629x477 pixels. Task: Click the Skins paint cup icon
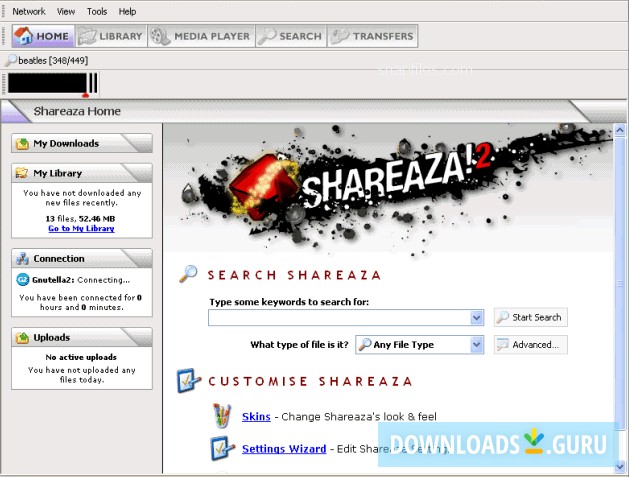click(222, 416)
